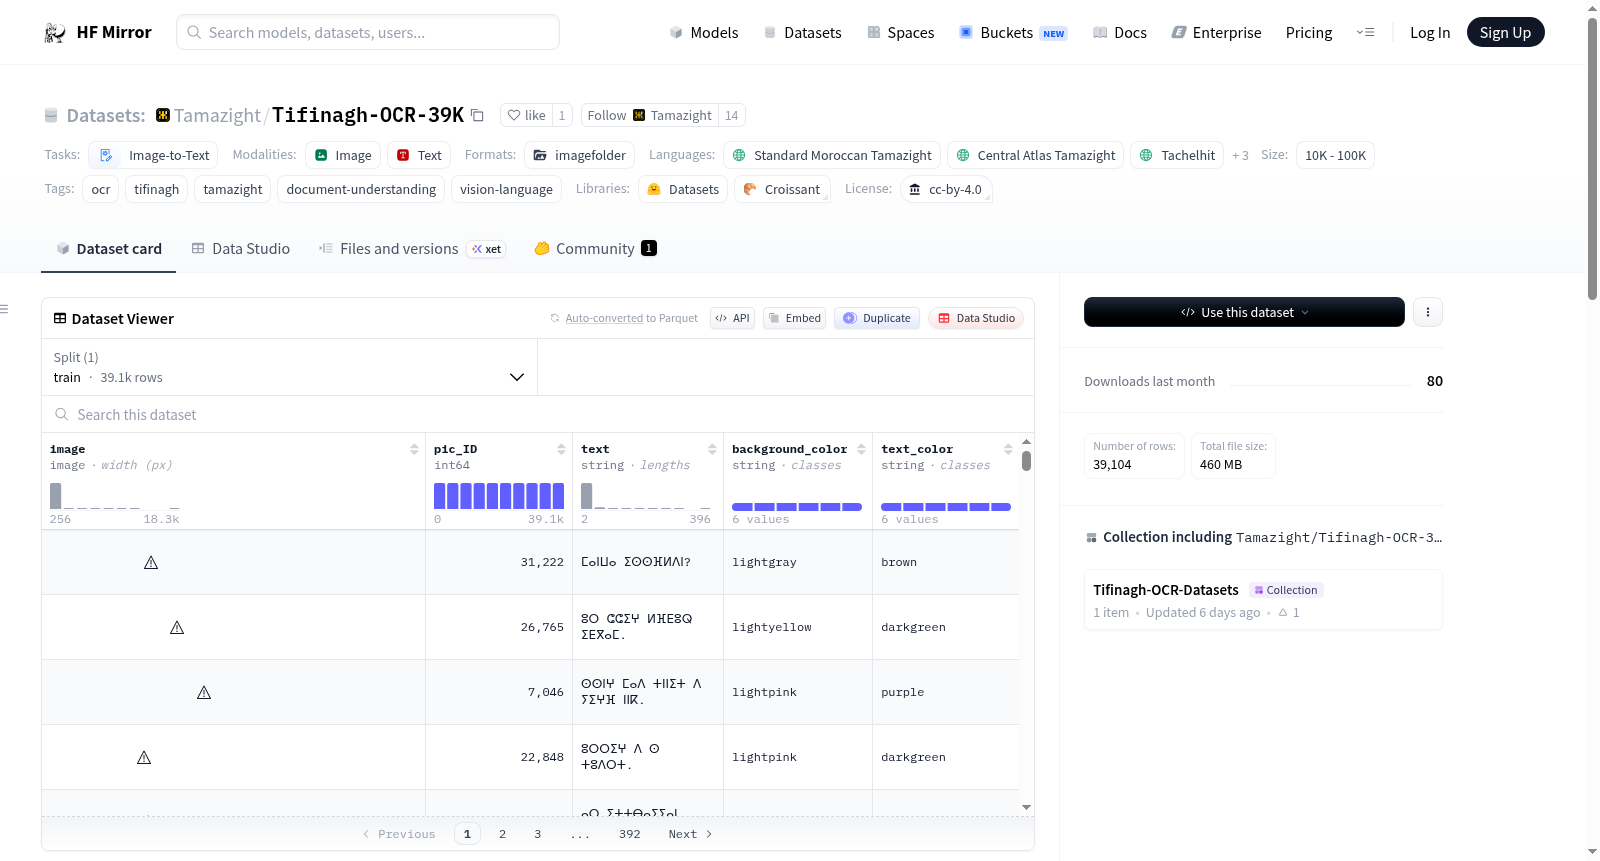Click the Duplicate button
This screenshot has height=861, width=1600.
click(877, 319)
